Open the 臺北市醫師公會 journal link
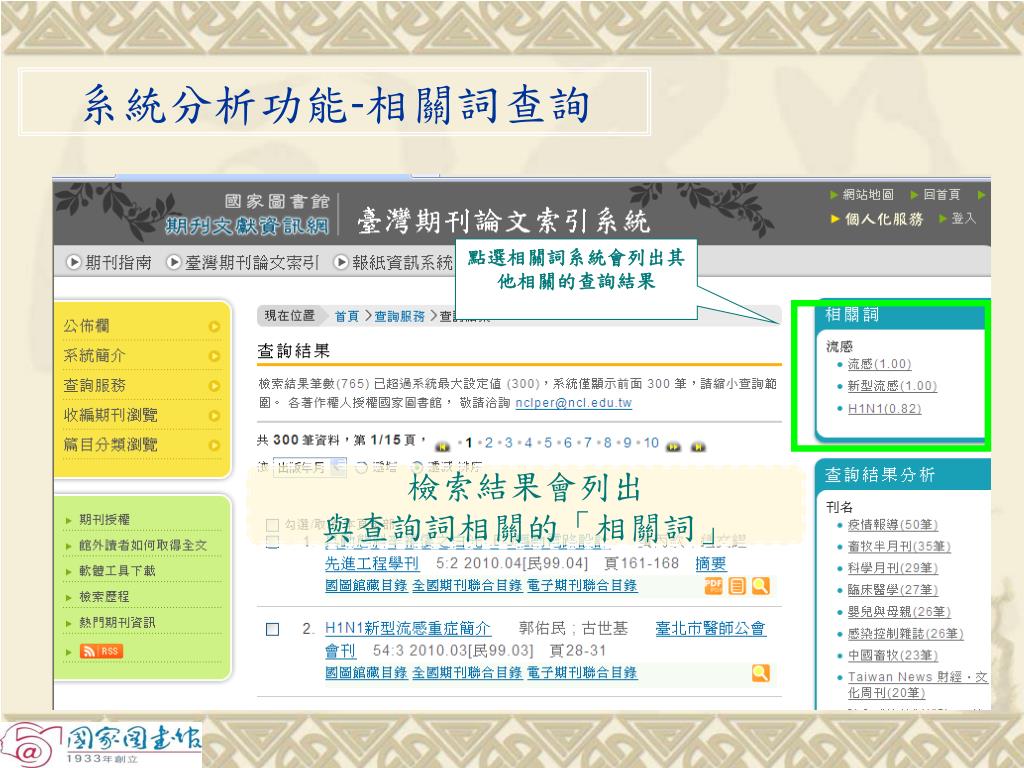1024x768 pixels. point(711,628)
